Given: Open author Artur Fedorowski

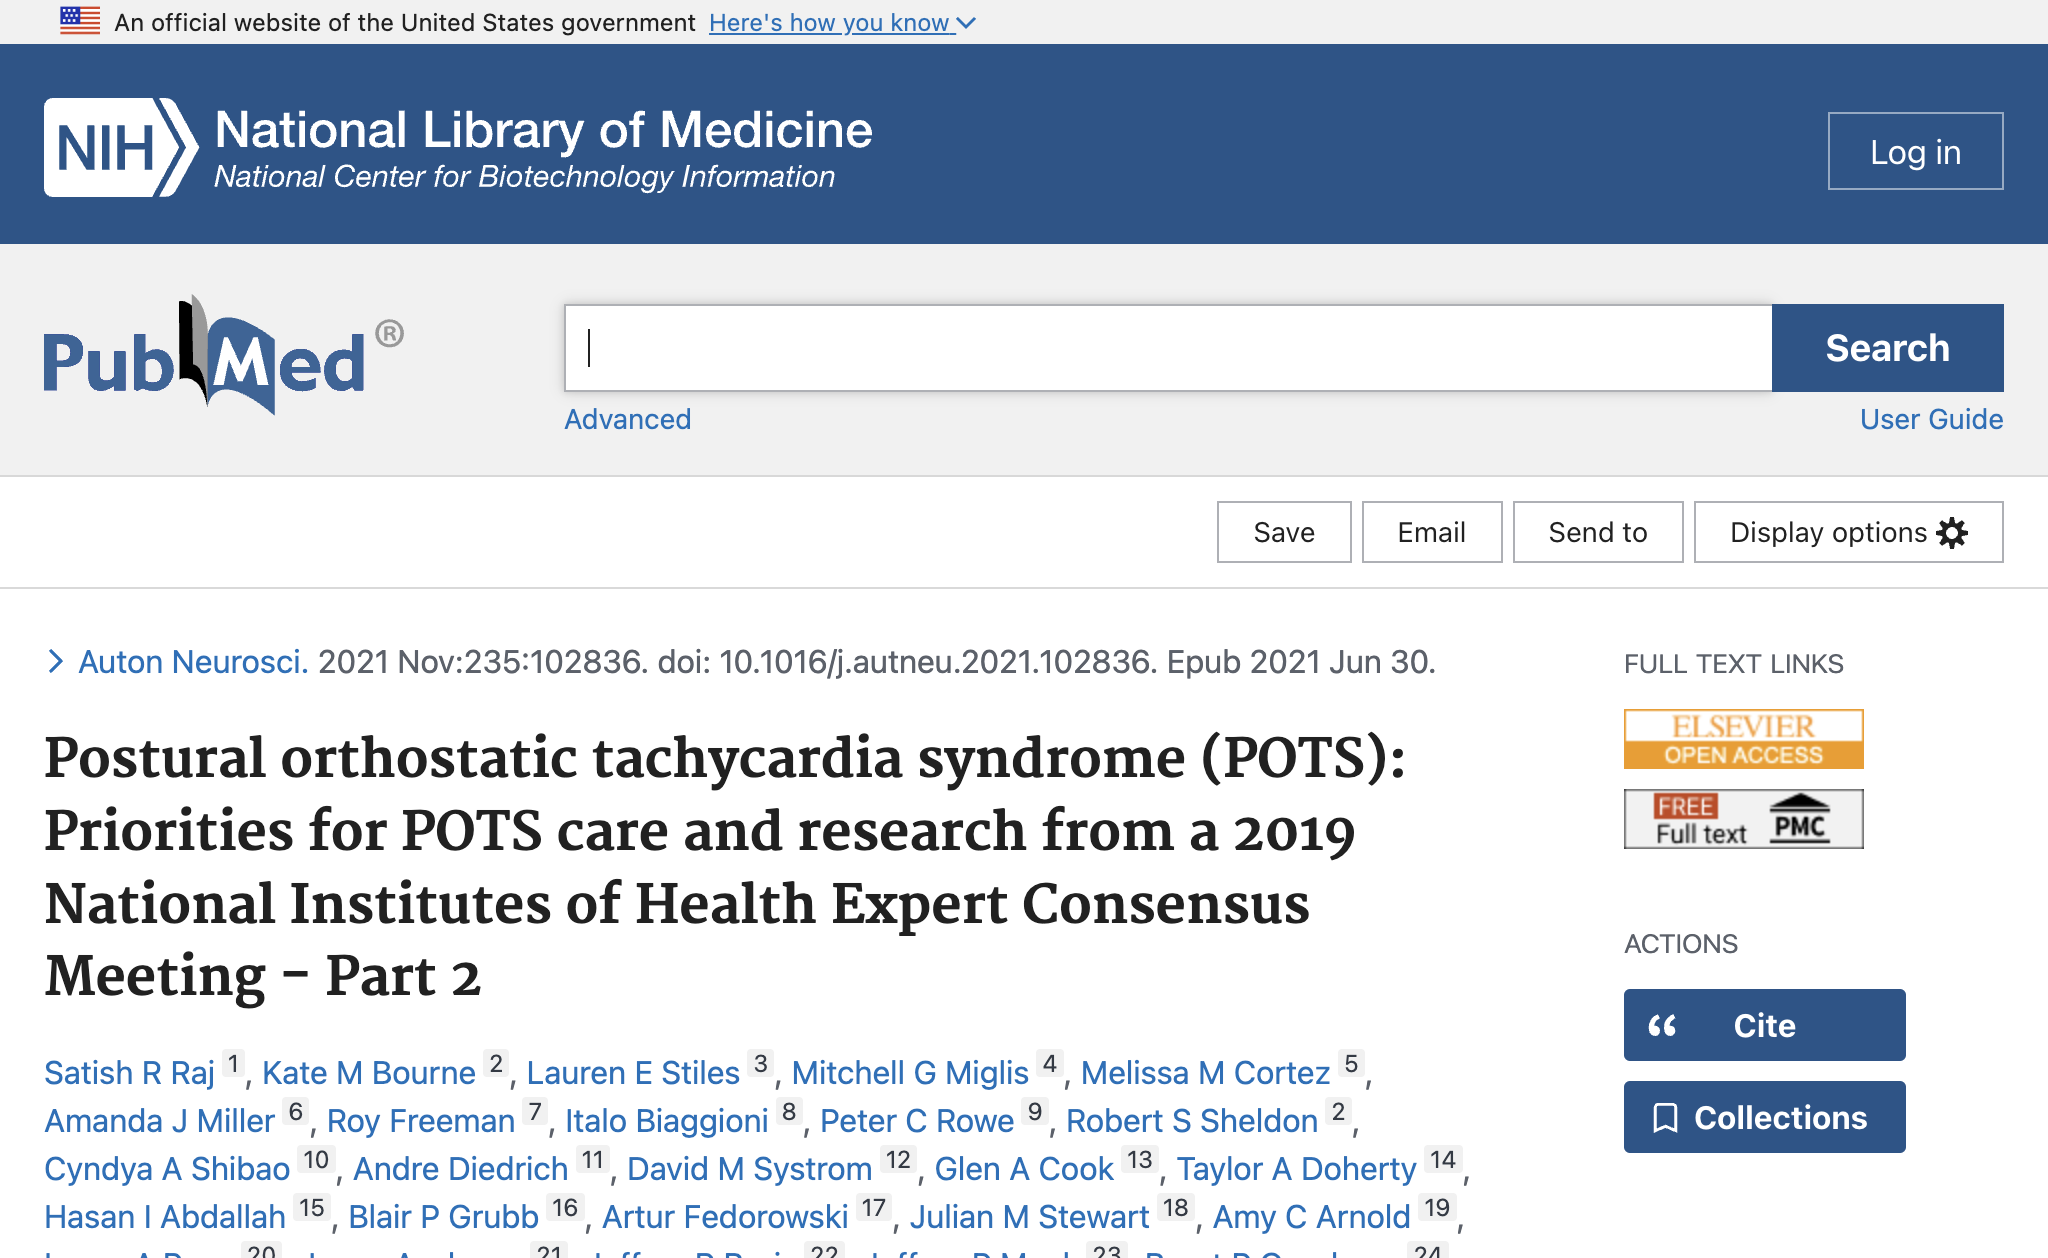Looking at the screenshot, I should tap(725, 1217).
